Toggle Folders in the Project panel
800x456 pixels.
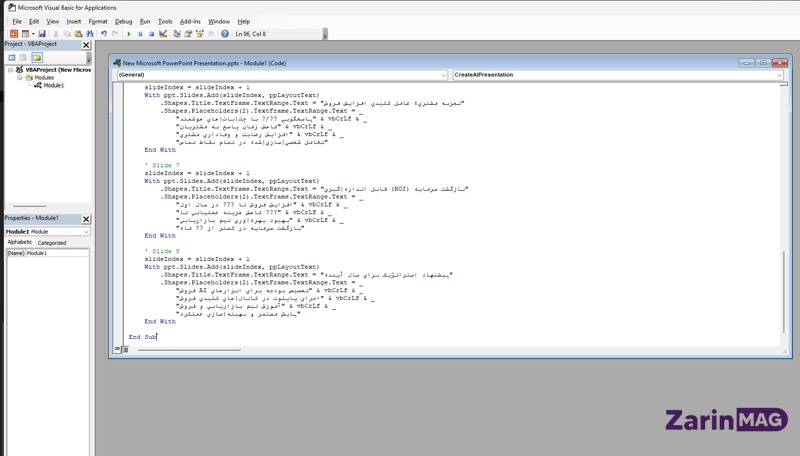(x=37, y=58)
